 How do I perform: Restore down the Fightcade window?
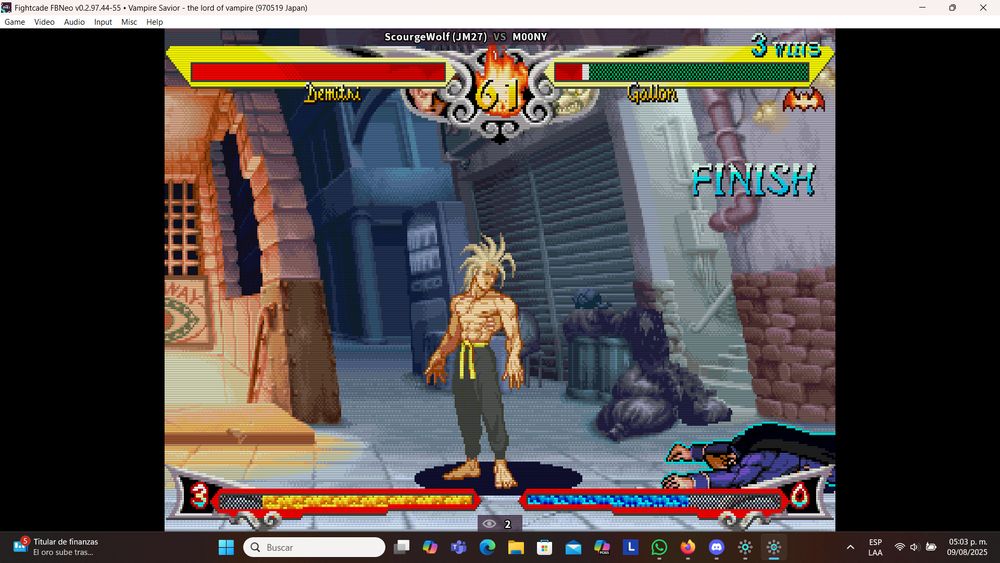click(952, 8)
